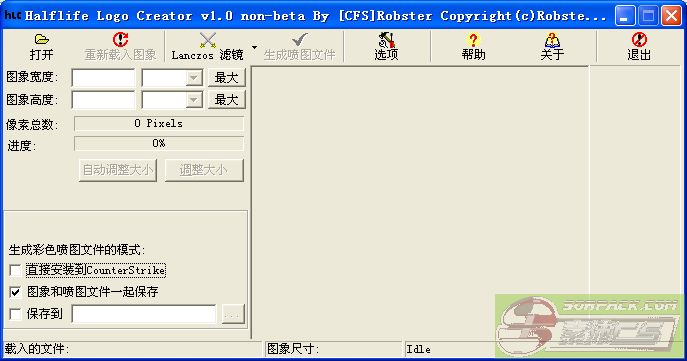Image resolution: width=687 pixels, height=361 pixels.
Task: Enable the 保存到 checkbox
Action: pos(15,314)
